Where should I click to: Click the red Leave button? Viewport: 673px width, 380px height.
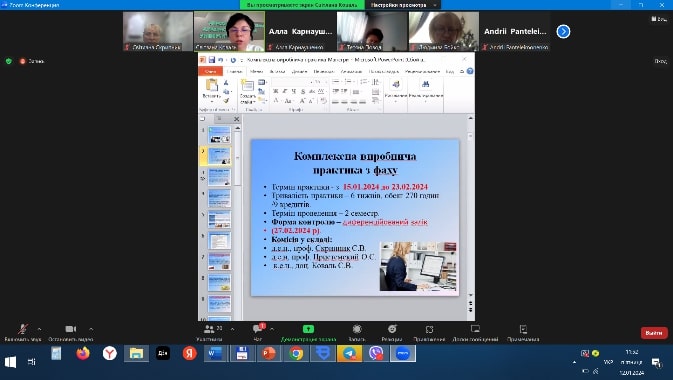pos(654,333)
